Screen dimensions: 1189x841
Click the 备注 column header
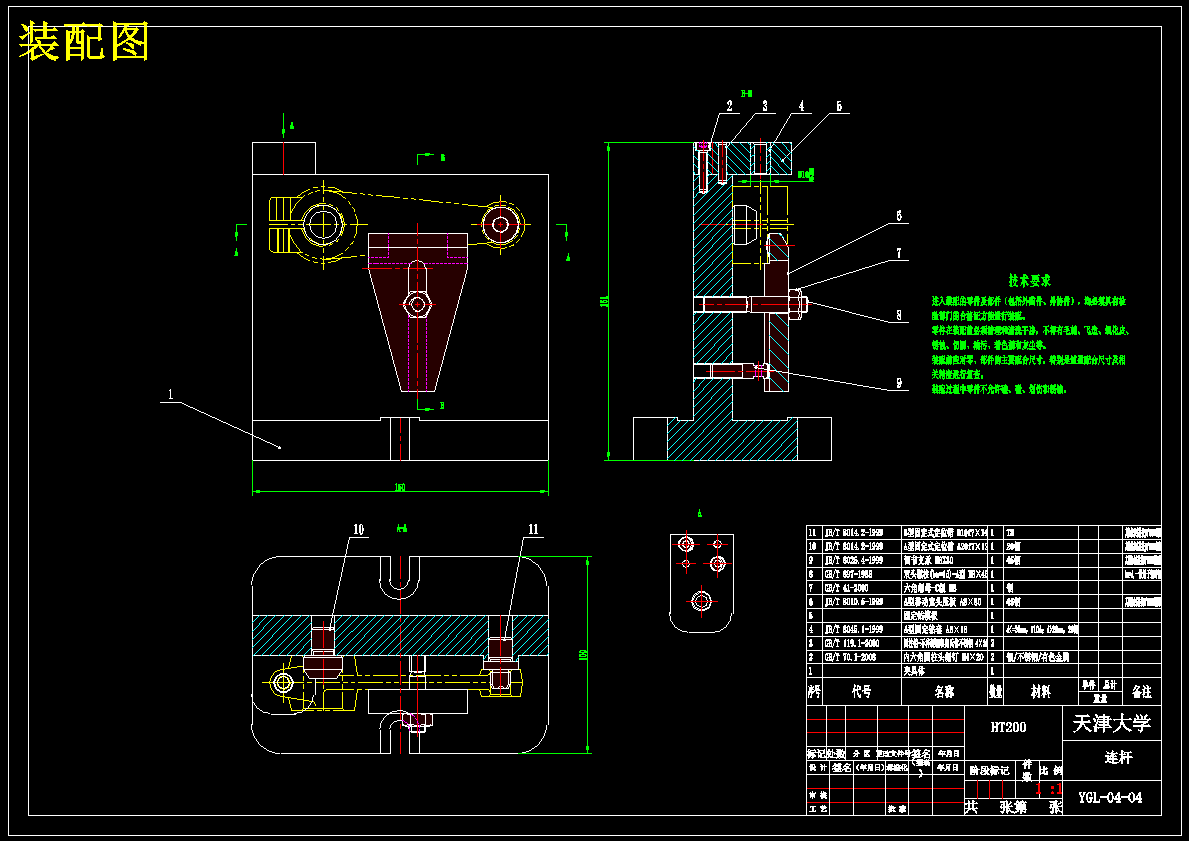coord(1141,692)
